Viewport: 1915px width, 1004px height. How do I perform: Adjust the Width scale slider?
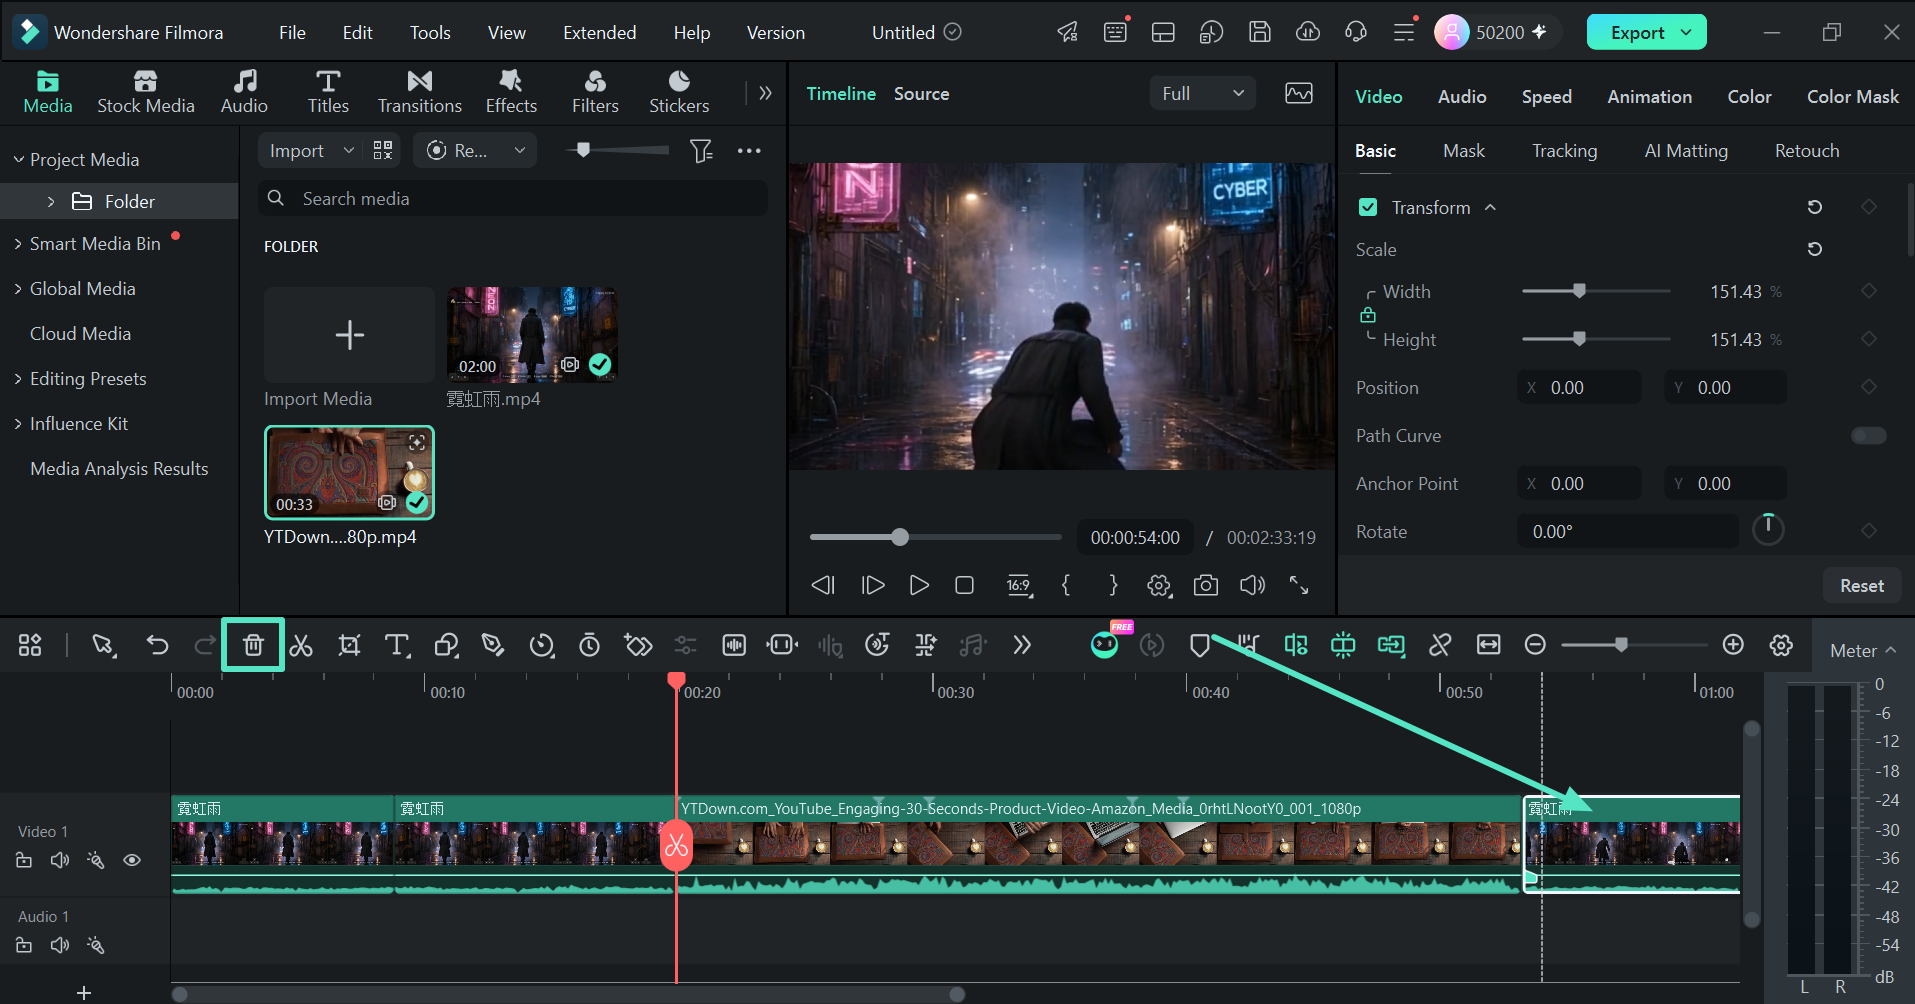coord(1579,291)
